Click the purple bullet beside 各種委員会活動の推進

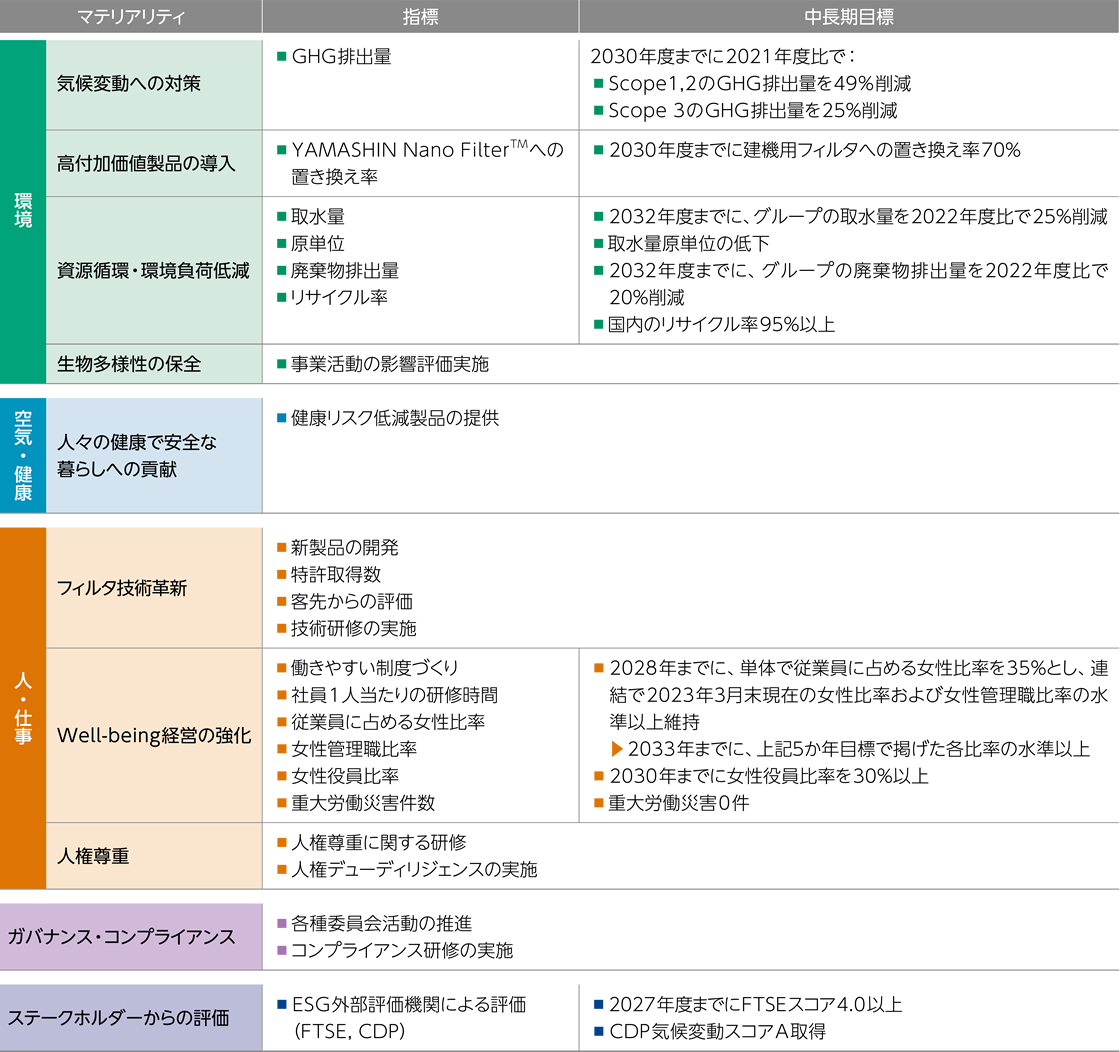pyautogui.click(x=281, y=924)
